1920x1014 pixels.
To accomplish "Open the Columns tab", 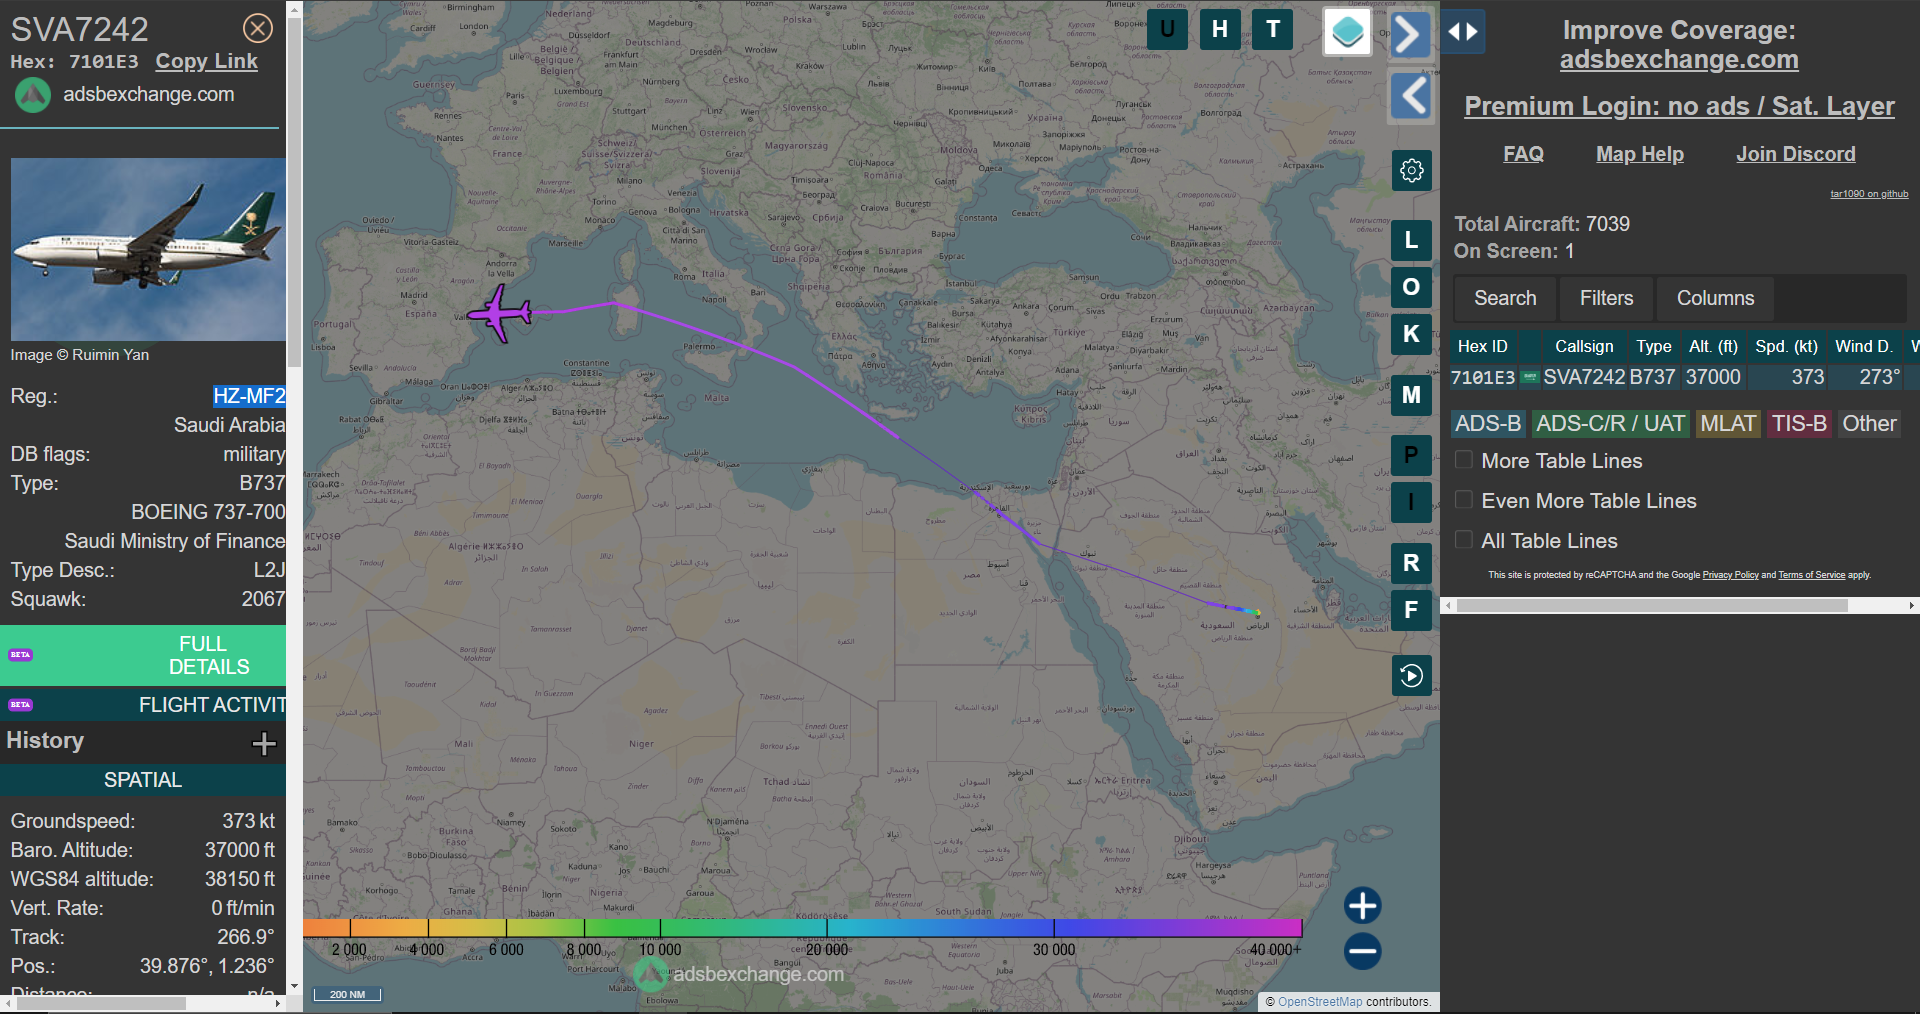I will tap(1715, 298).
